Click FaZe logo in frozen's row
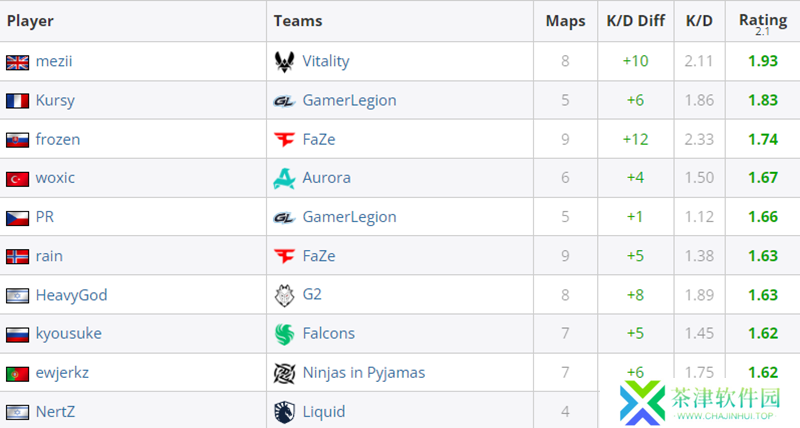800x428 pixels. [284, 139]
